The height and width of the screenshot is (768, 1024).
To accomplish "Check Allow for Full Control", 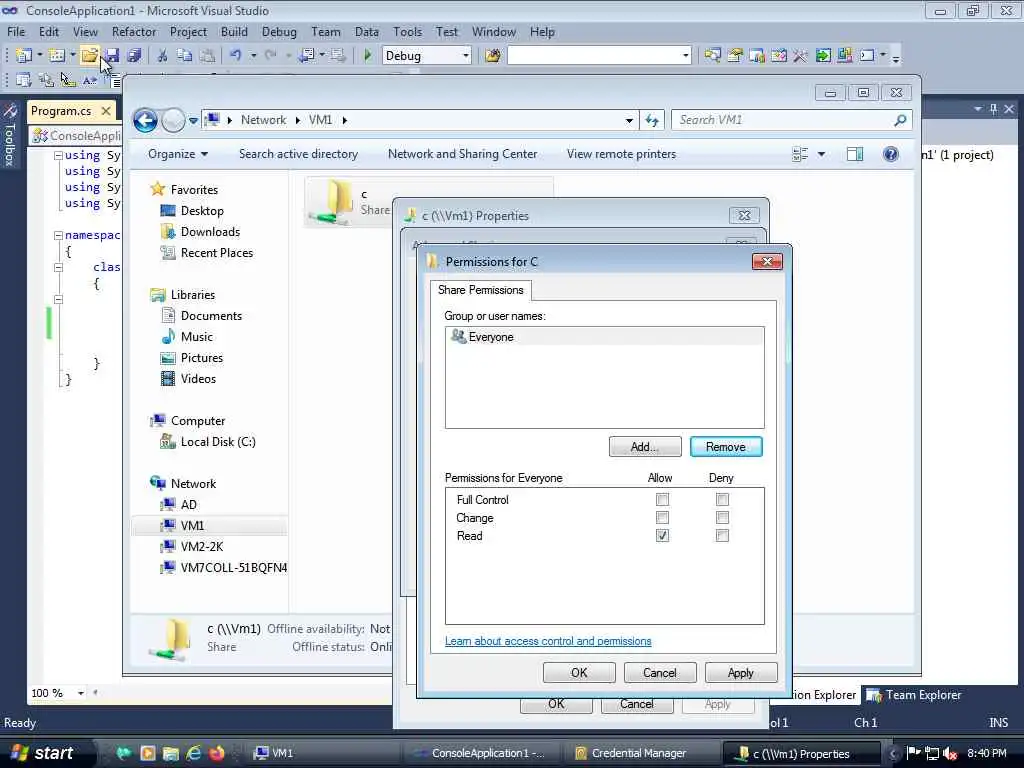I will point(662,500).
